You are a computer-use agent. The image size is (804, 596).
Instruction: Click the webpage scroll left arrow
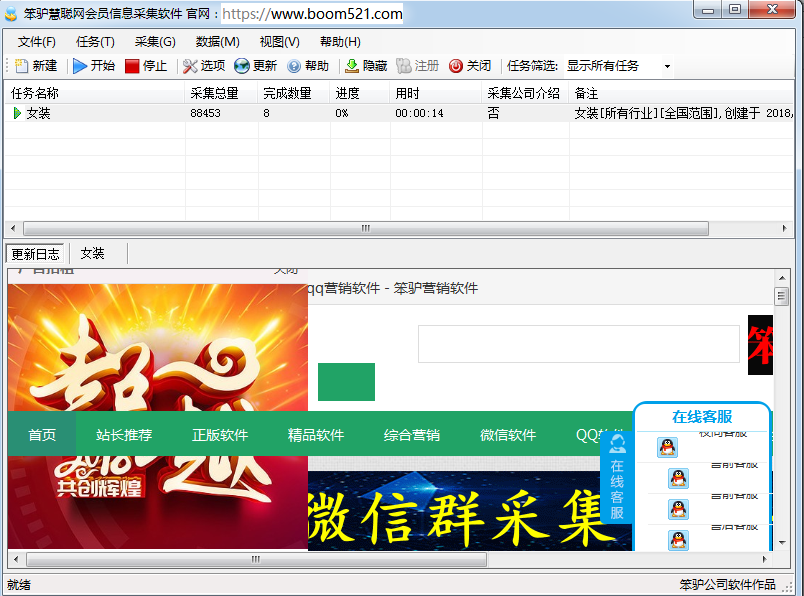[16, 559]
